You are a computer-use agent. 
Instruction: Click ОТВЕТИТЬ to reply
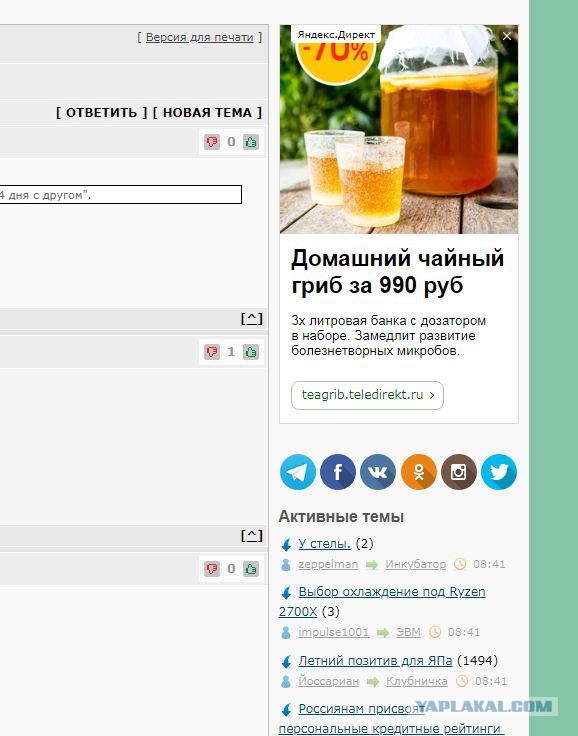(101, 113)
